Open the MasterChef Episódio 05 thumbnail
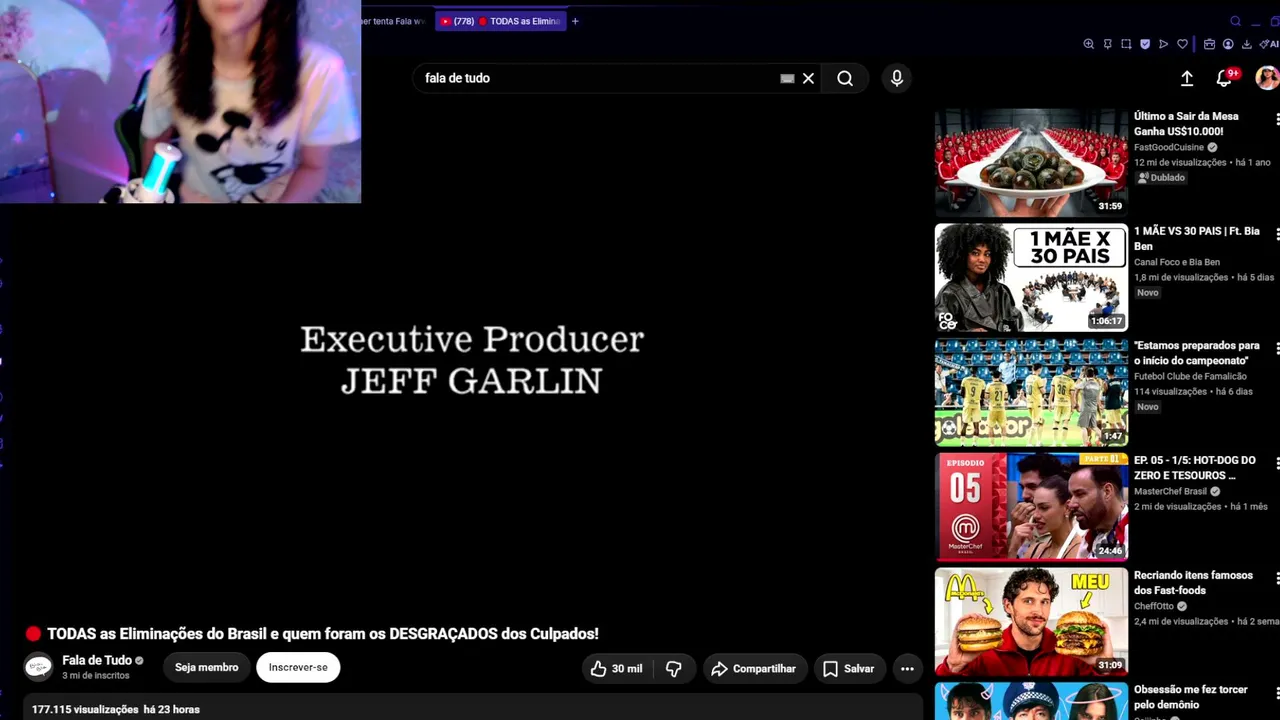The width and height of the screenshot is (1280, 720). (1031, 507)
